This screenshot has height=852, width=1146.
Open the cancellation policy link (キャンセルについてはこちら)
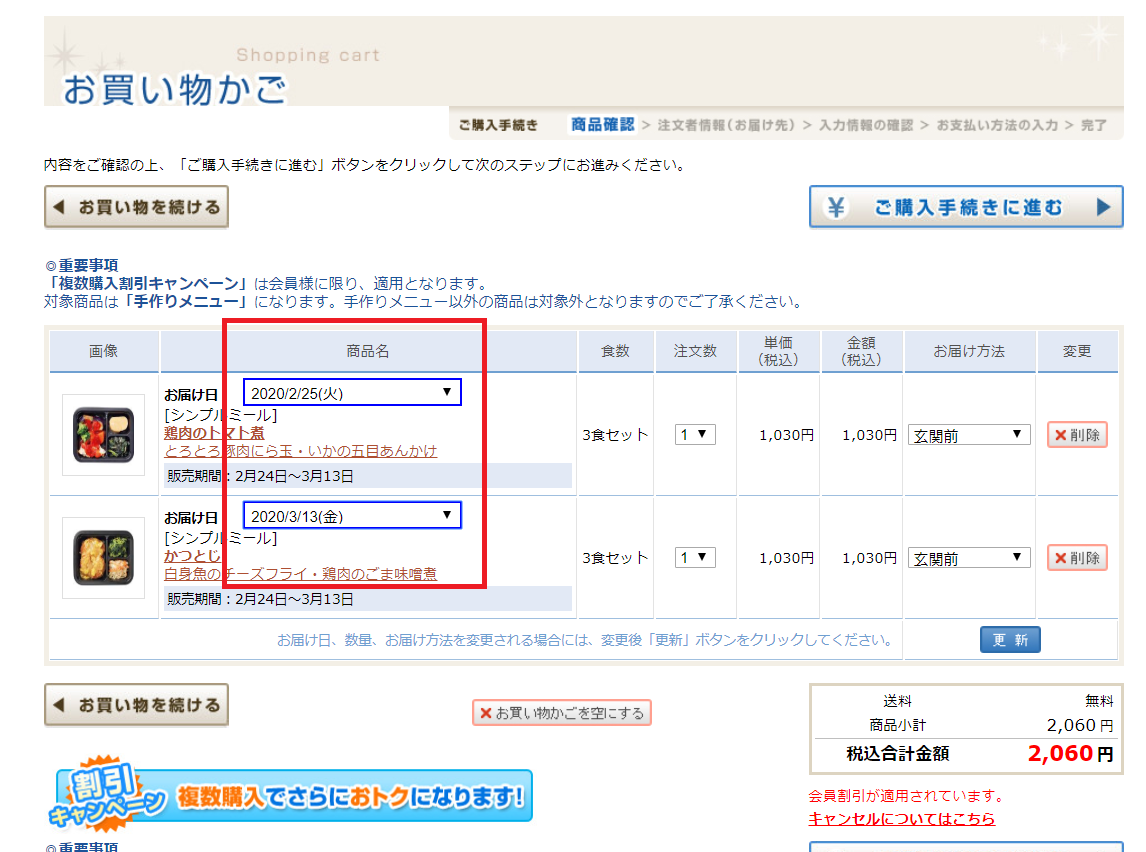pyautogui.click(x=901, y=819)
